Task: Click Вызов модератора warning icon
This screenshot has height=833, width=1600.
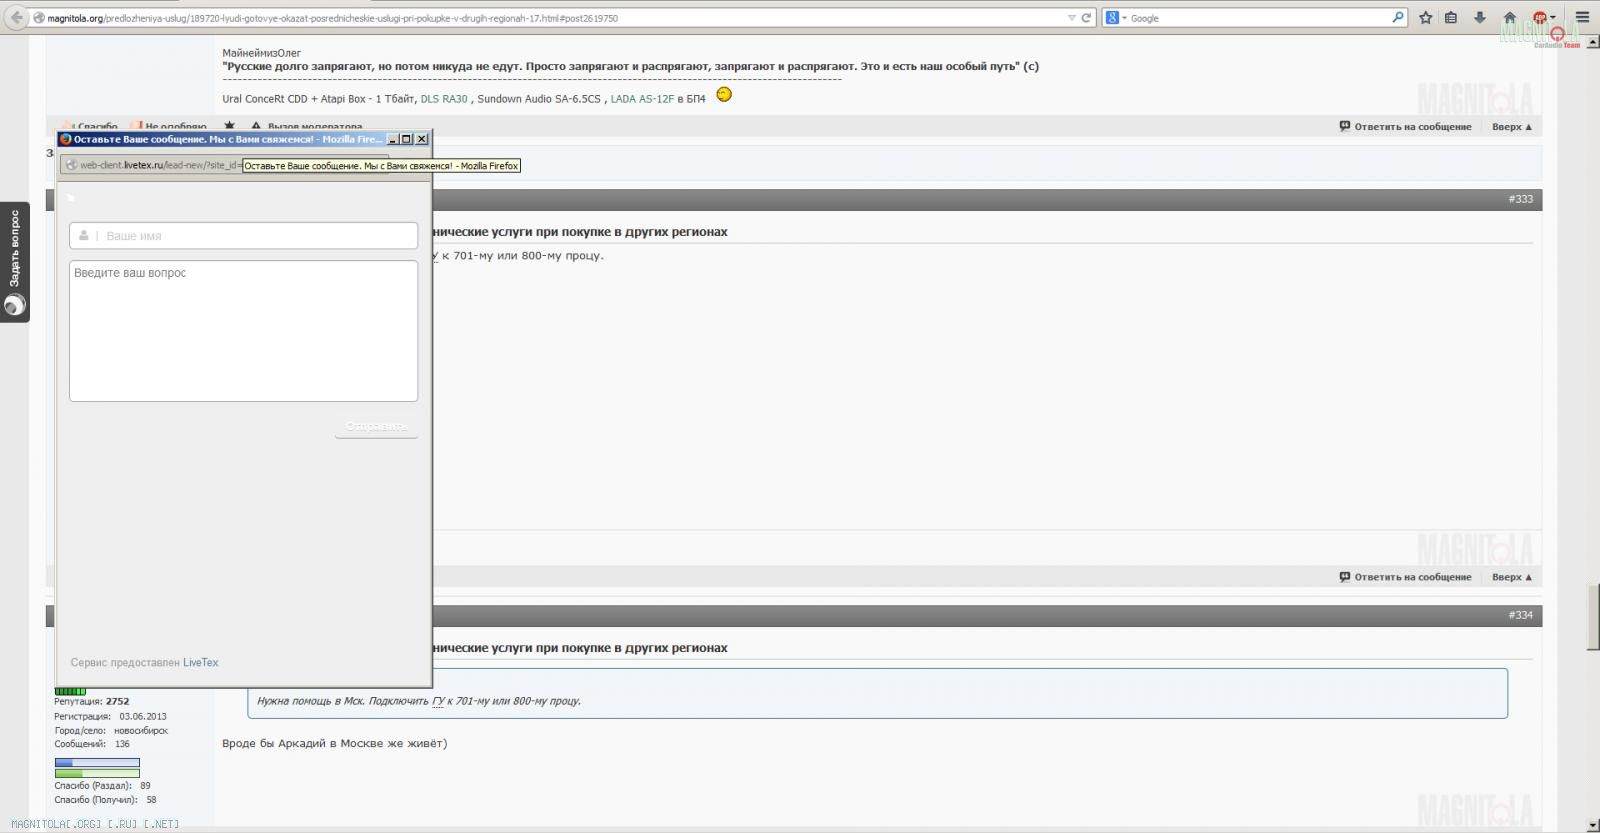Action: (x=256, y=126)
